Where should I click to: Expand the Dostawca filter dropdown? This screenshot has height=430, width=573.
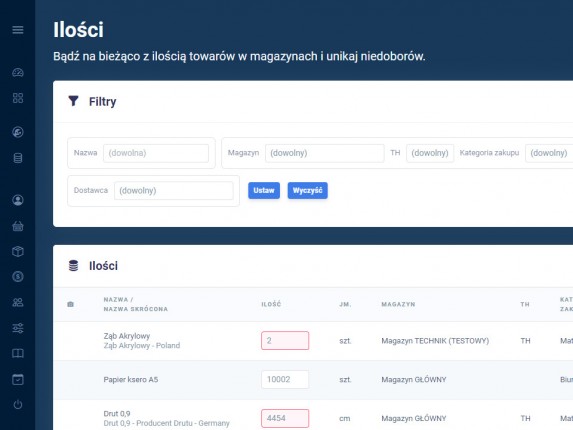174,191
